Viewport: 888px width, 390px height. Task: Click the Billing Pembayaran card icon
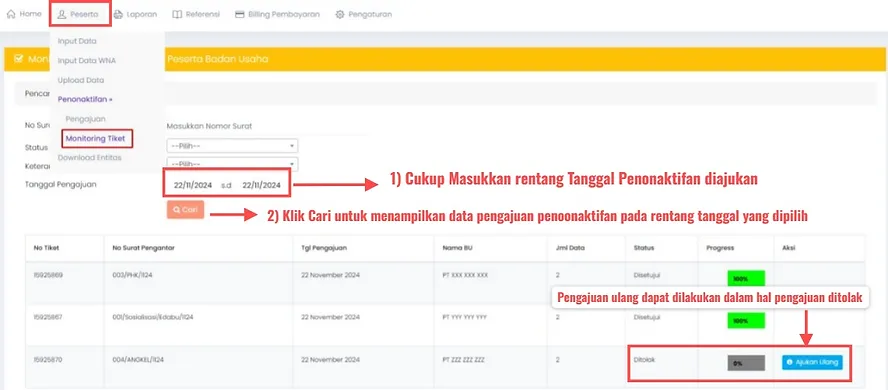pos(240,14)
